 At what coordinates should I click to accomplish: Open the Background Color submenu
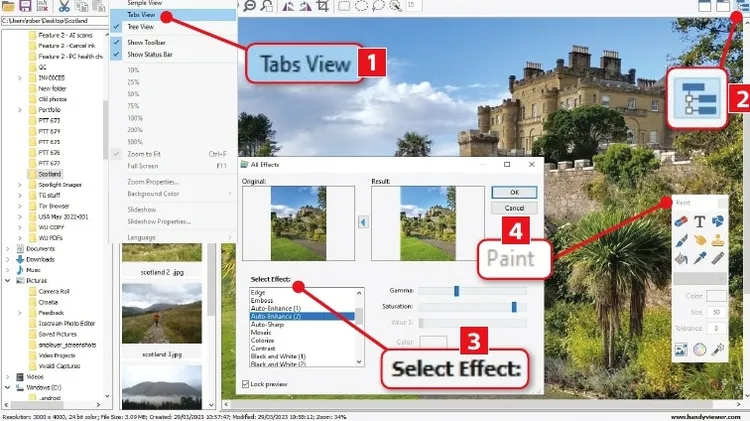(x=173, y=194)
